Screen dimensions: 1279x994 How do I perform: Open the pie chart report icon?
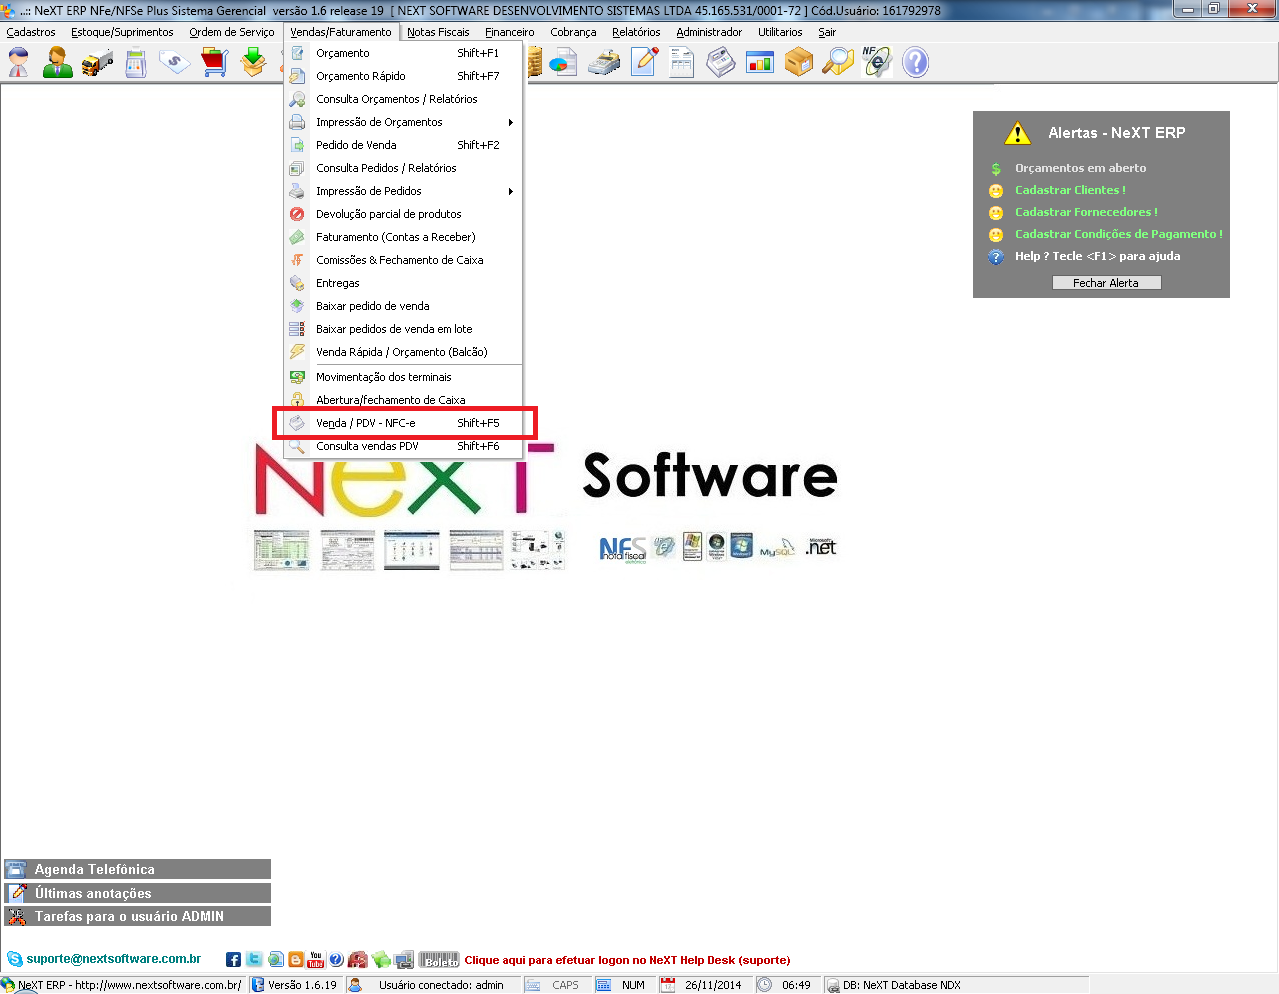(563, 63)
